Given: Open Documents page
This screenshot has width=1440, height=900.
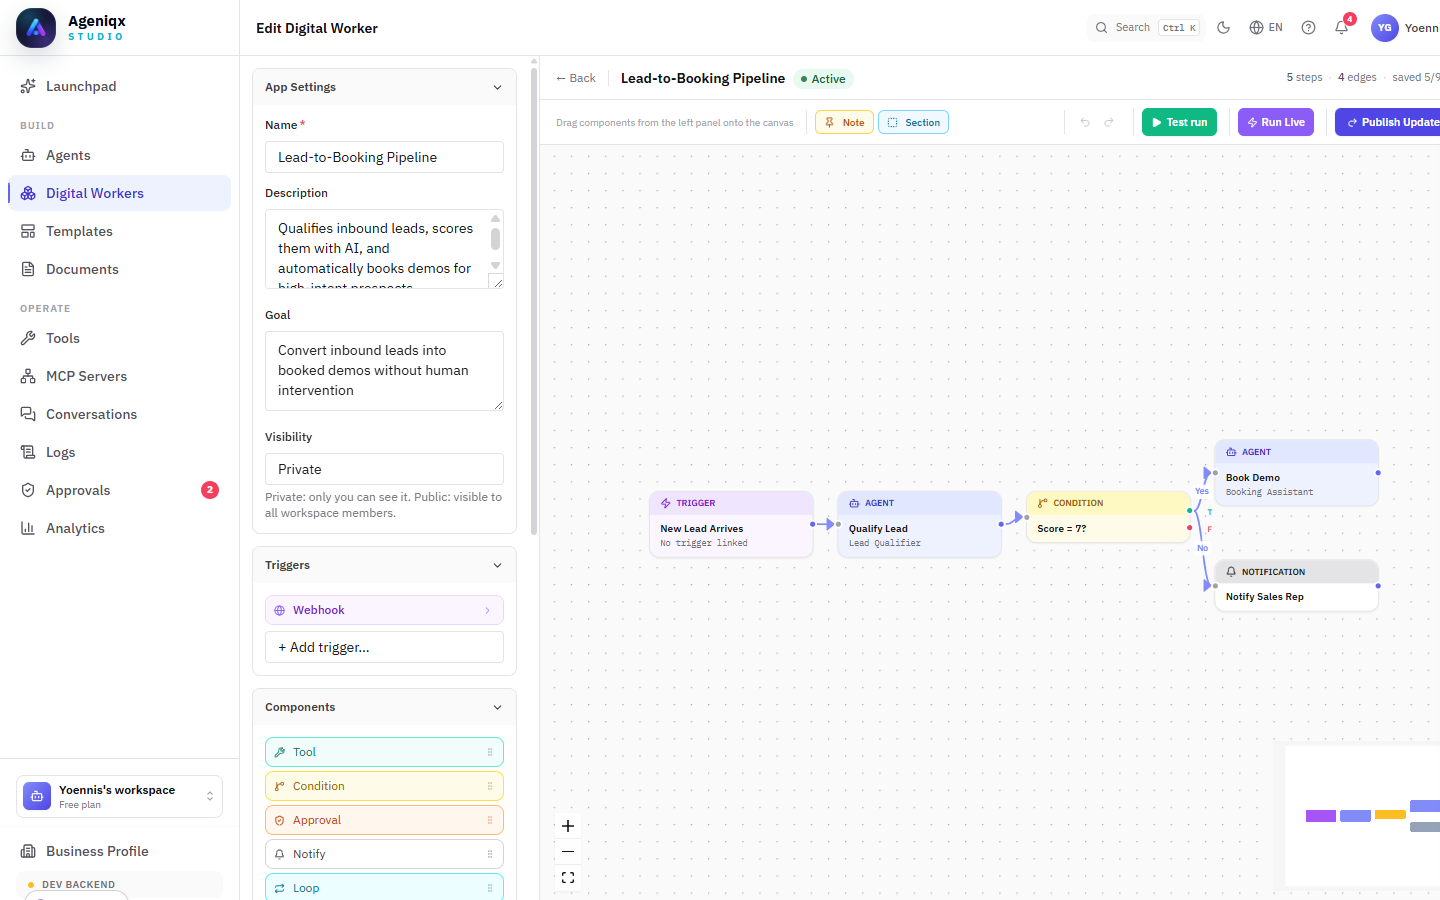Looking at the screenshot, I should (119, 269).
